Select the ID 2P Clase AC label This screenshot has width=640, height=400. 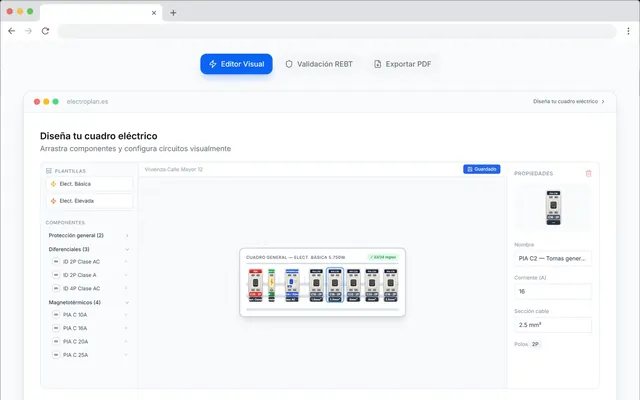pyautogui.click(x=81, y=262)
